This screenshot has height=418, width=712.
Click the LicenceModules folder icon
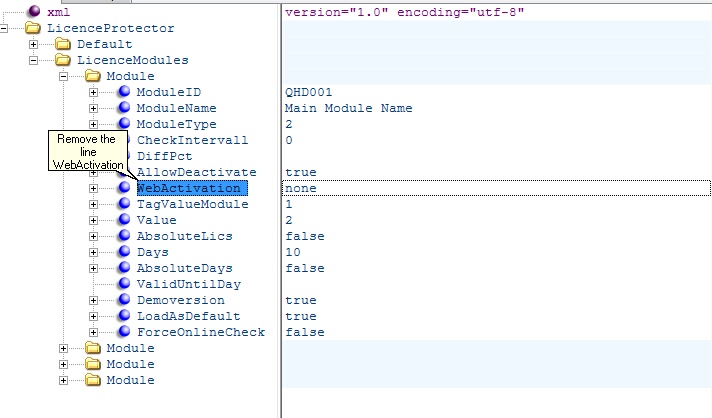(x=63, y=60)
